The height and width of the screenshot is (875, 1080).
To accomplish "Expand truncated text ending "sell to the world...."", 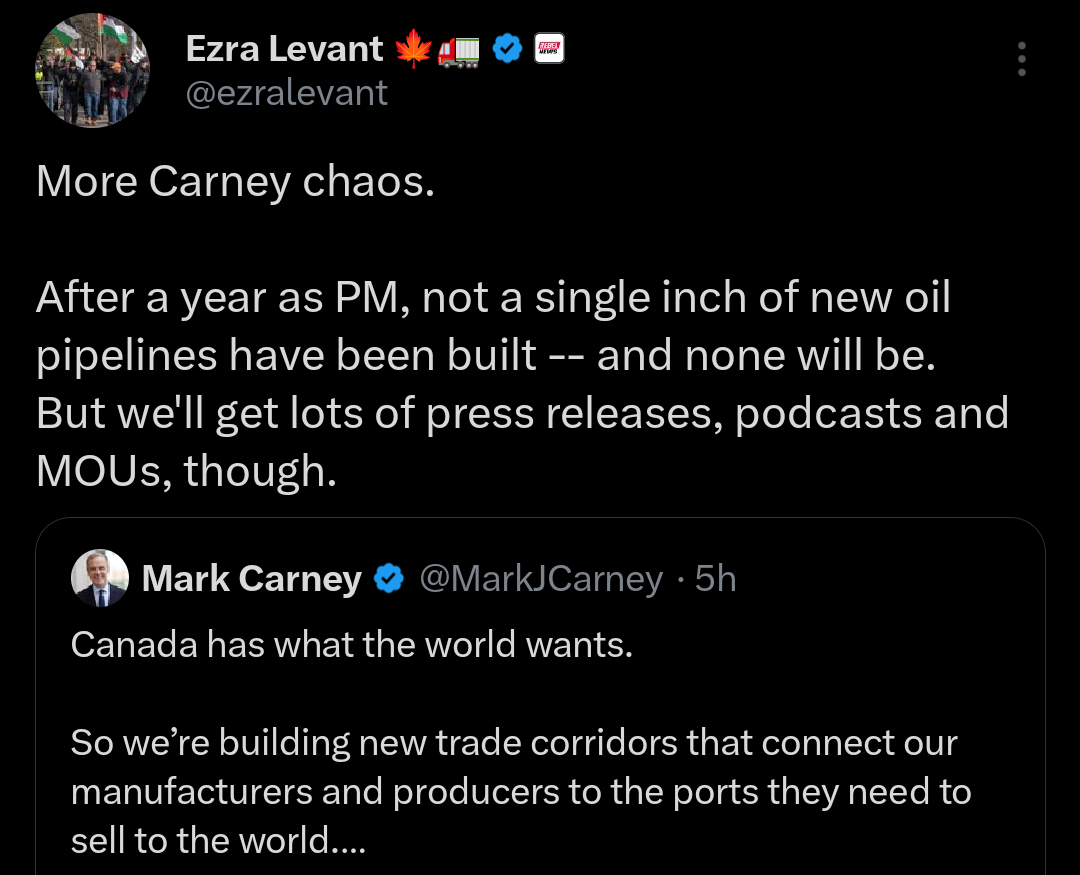I will 218,841.
